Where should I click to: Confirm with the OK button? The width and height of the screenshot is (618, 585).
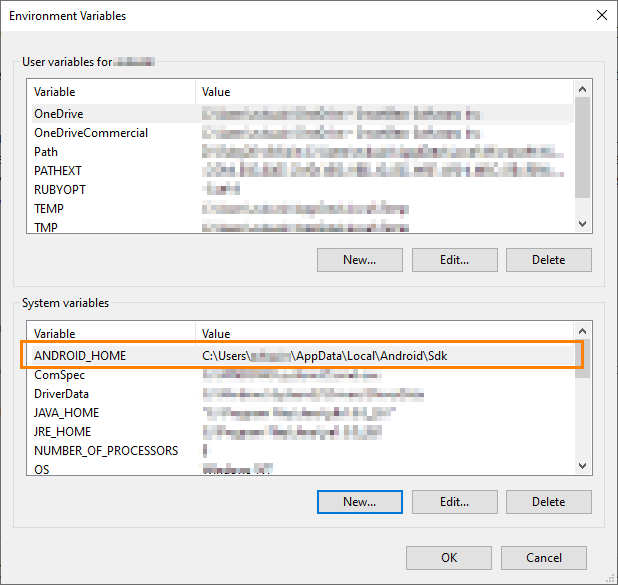(x=449, y=558)
